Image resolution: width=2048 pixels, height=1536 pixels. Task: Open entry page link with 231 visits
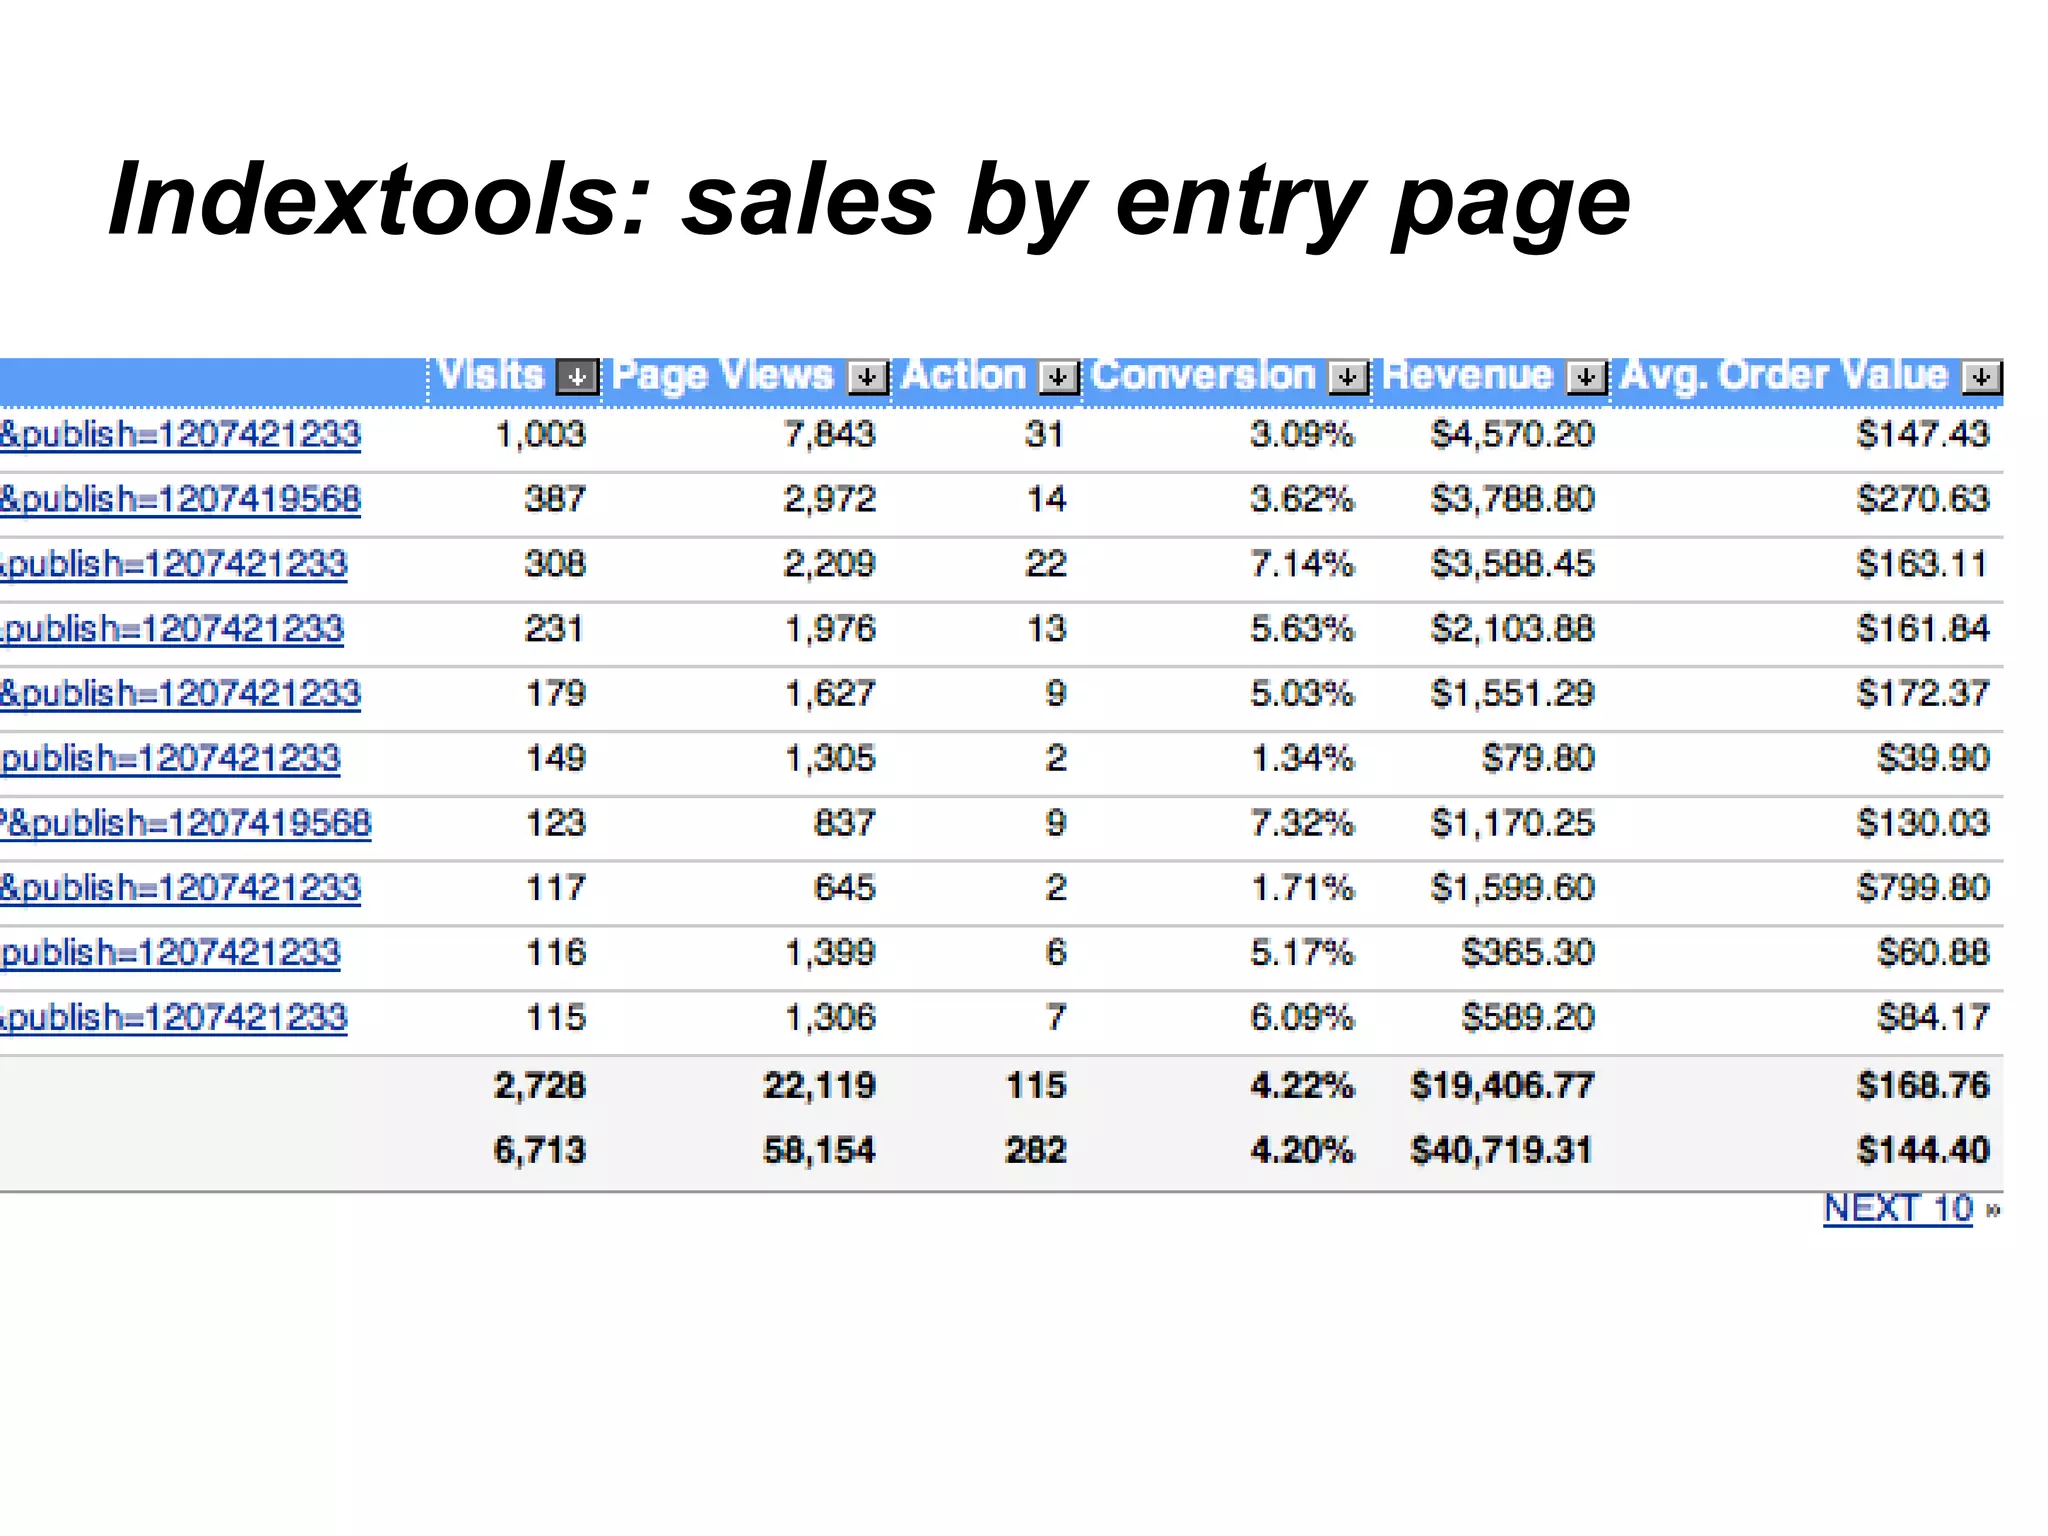(172, 630)
